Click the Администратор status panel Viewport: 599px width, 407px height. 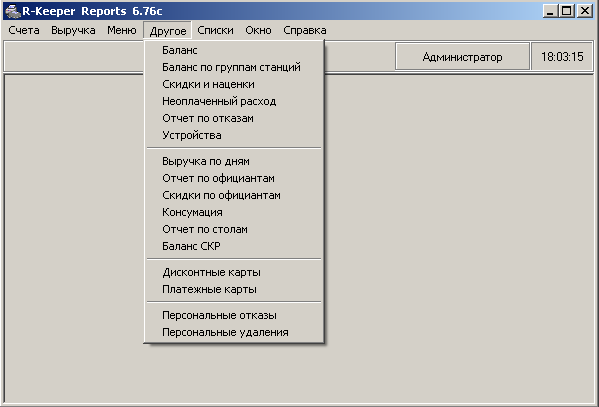[462, 57]
